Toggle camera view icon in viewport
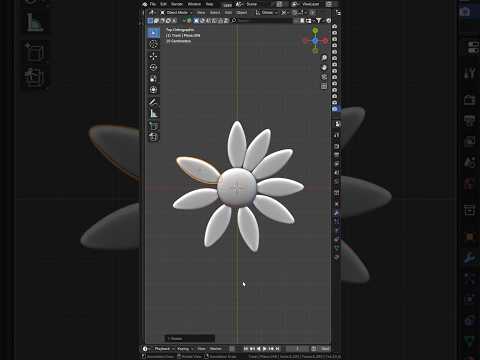 point(324,77)
